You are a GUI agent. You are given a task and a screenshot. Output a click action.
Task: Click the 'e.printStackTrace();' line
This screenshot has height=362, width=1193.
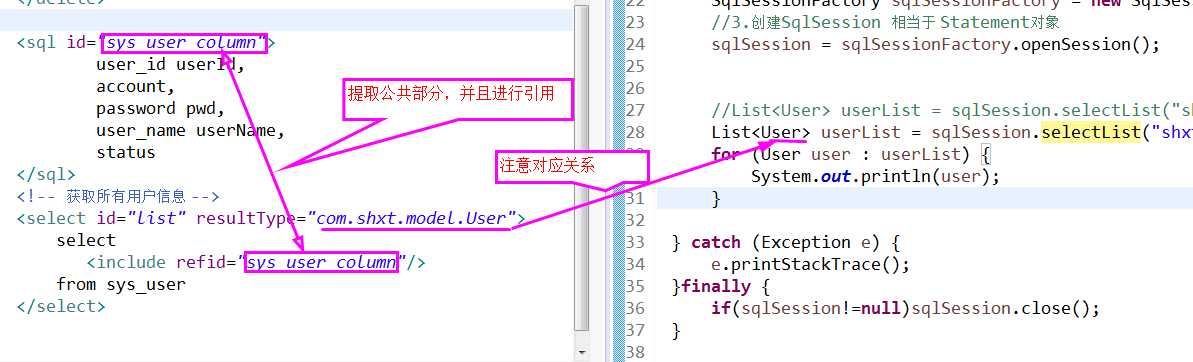click(811, 265)
